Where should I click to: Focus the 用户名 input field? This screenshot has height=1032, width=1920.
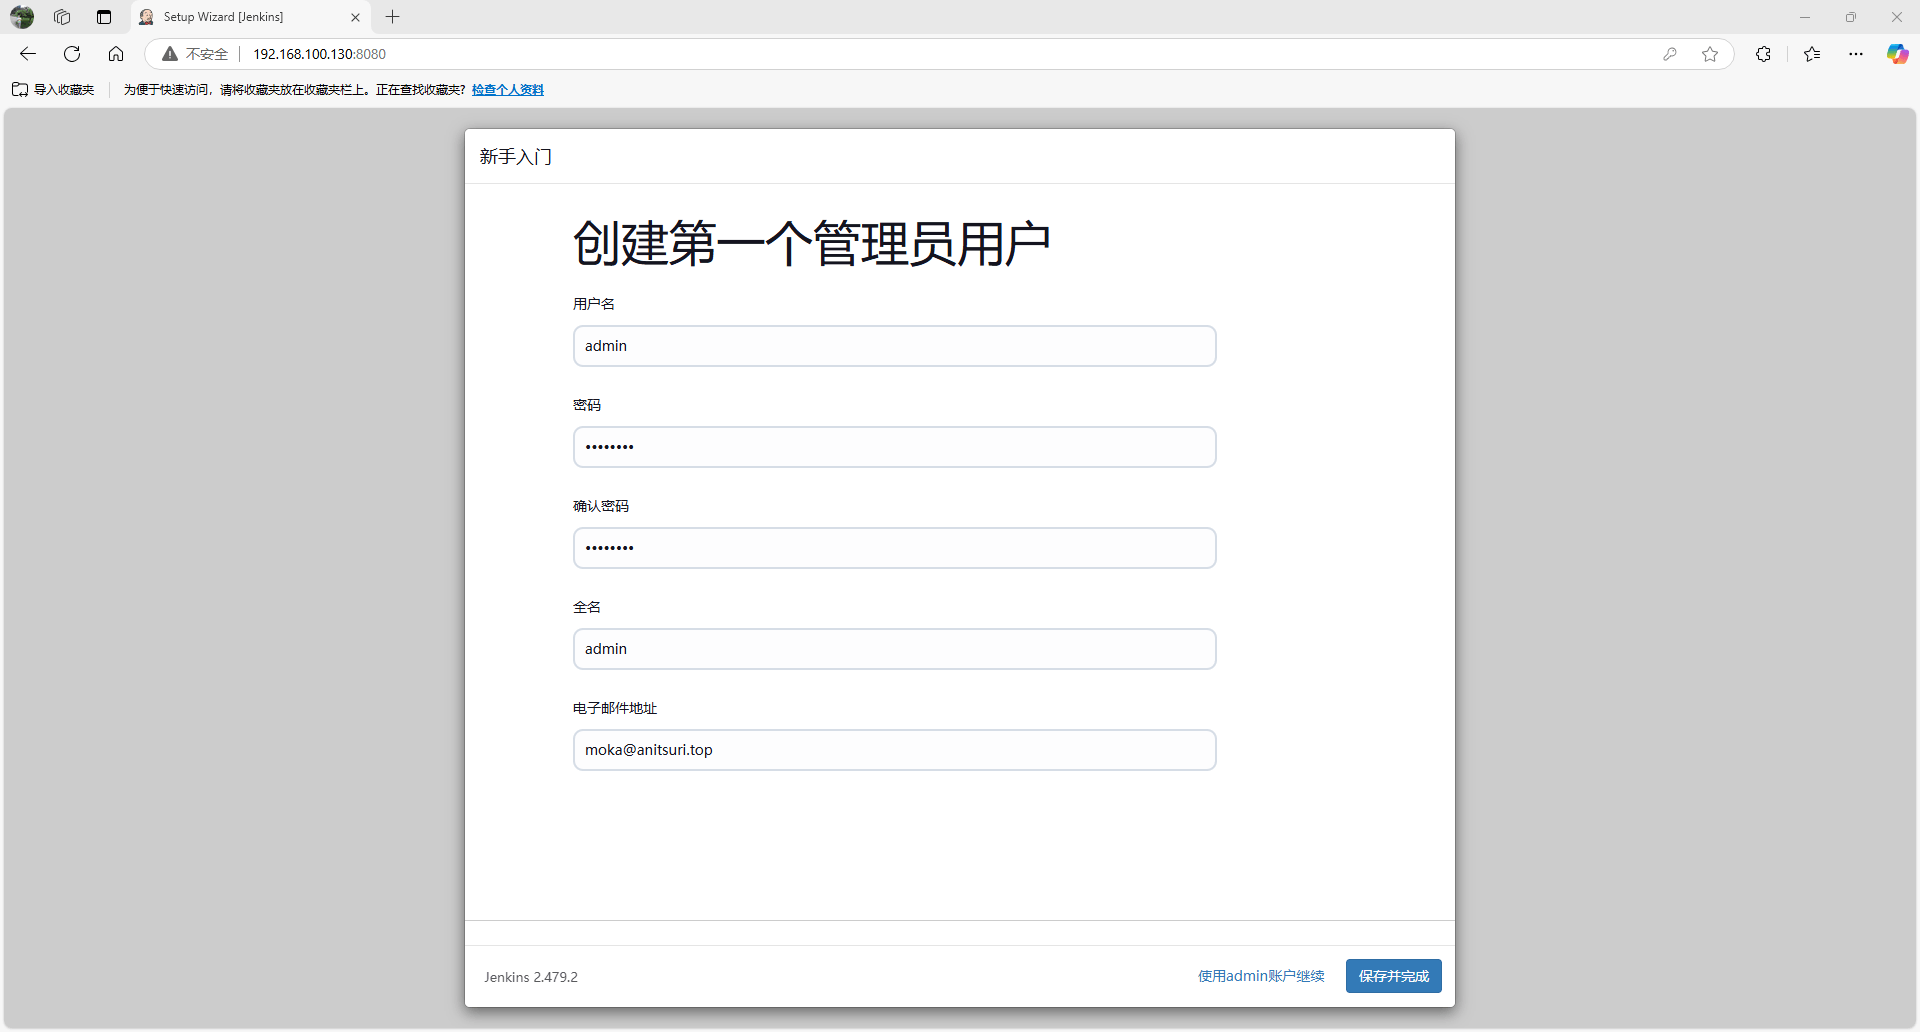pyautogui.click(x=894, y=346)
